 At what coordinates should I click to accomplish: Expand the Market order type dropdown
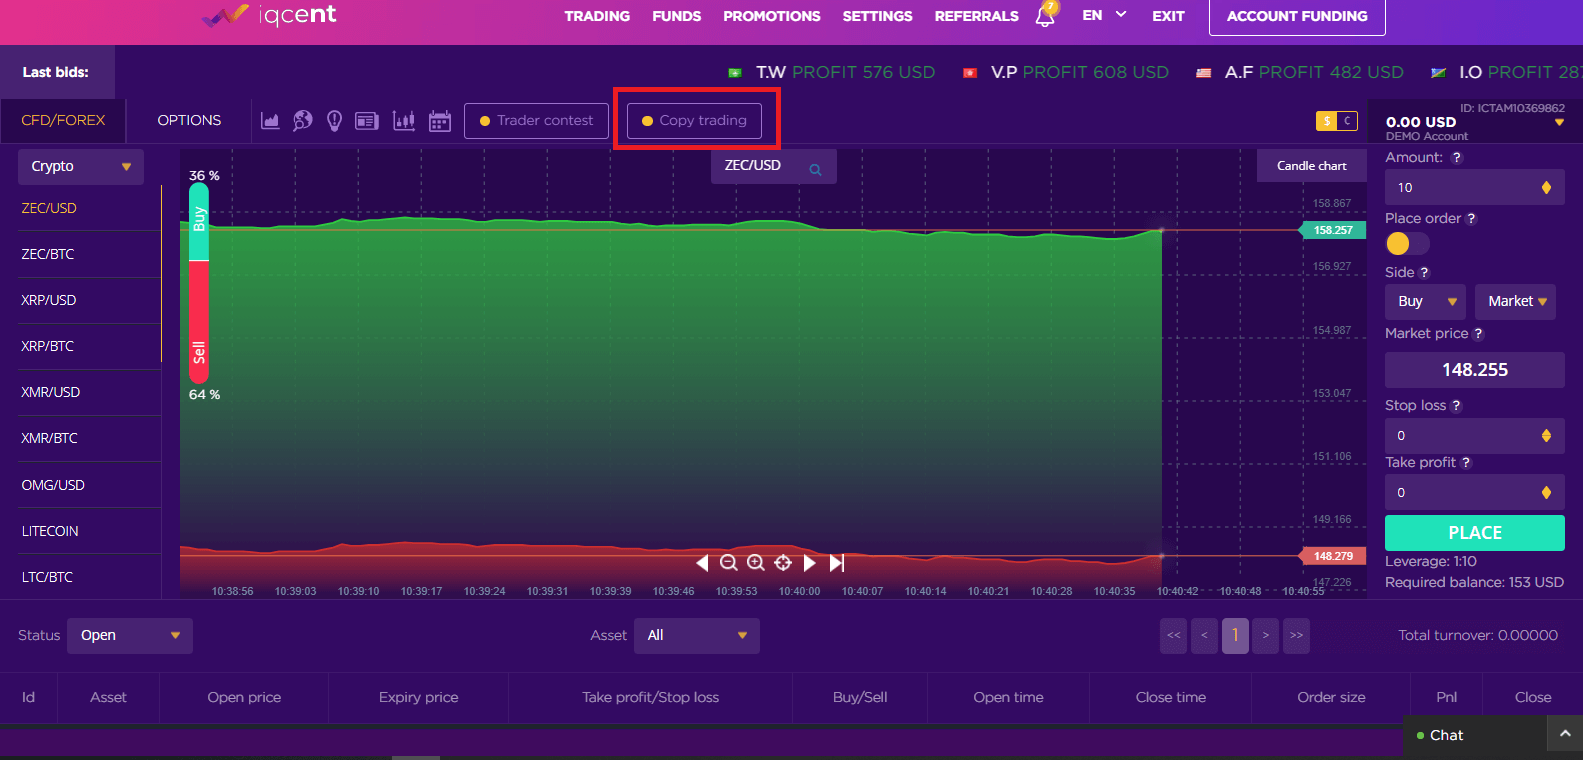(x=1515, y=302)
